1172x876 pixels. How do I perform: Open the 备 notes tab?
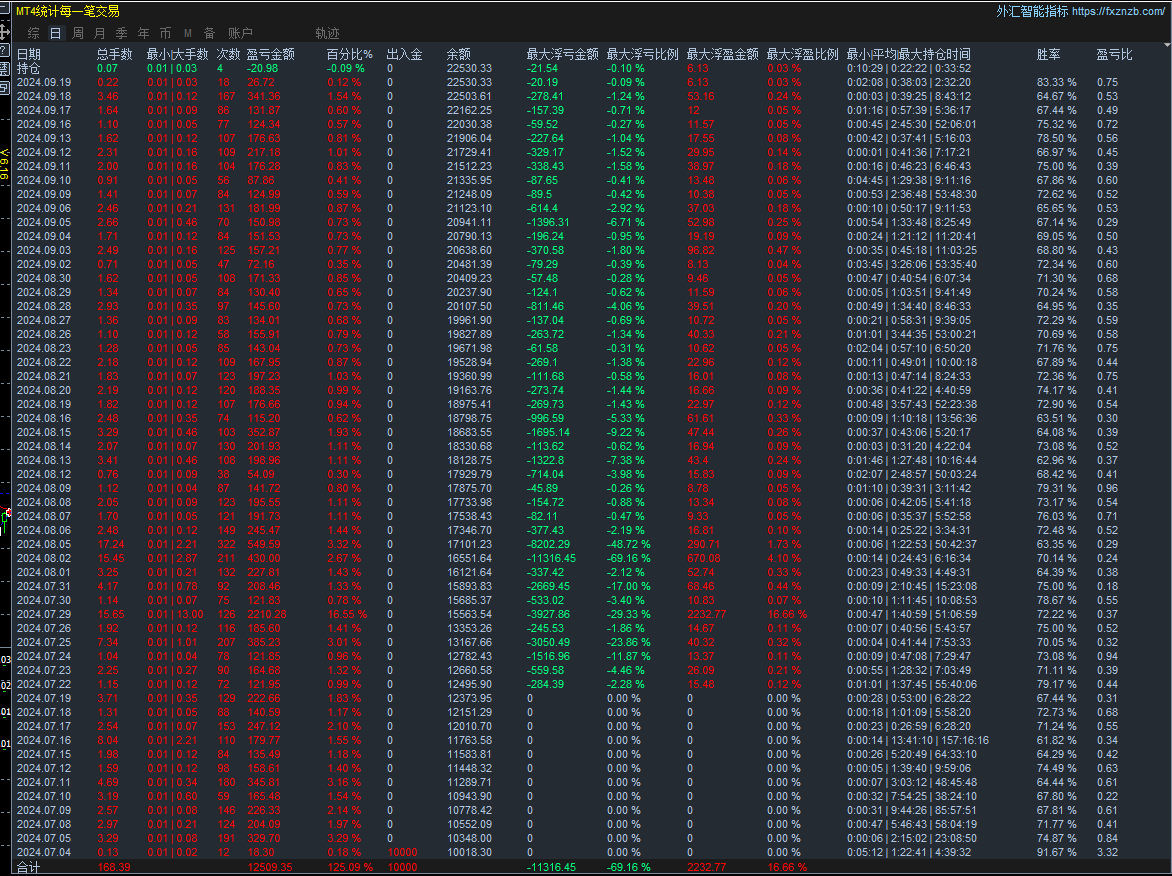[x=210, y=33]
